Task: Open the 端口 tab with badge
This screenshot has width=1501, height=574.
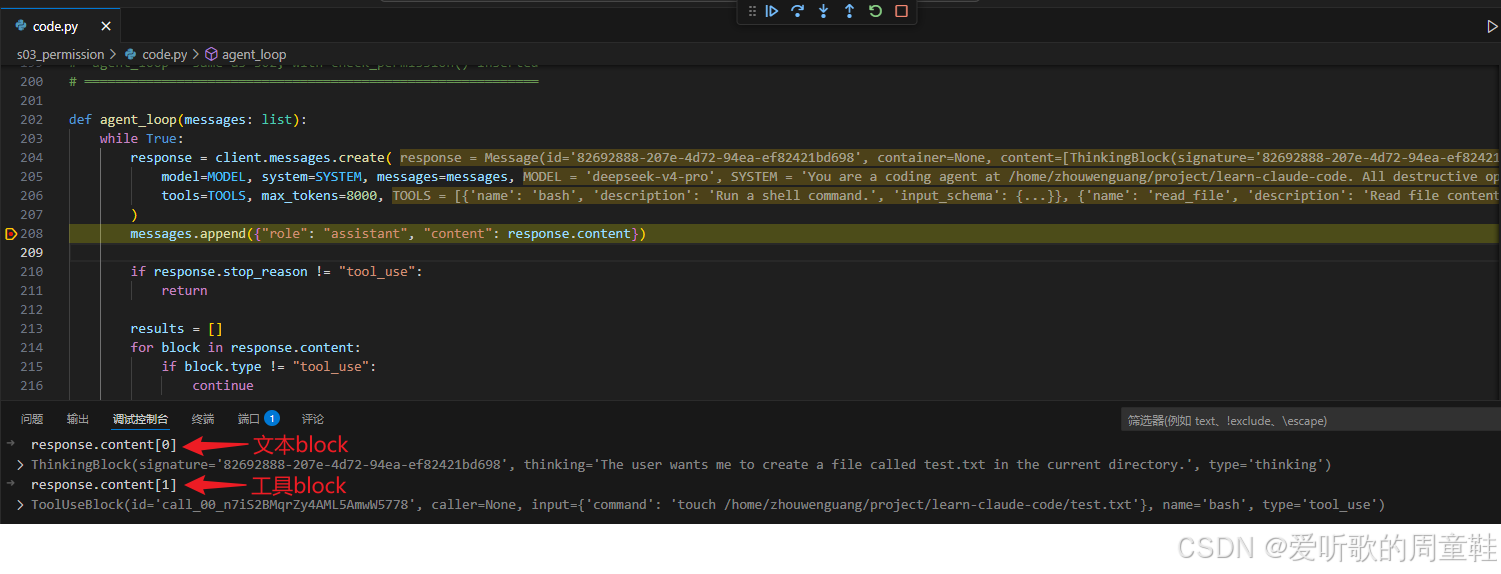Action: 258,419
